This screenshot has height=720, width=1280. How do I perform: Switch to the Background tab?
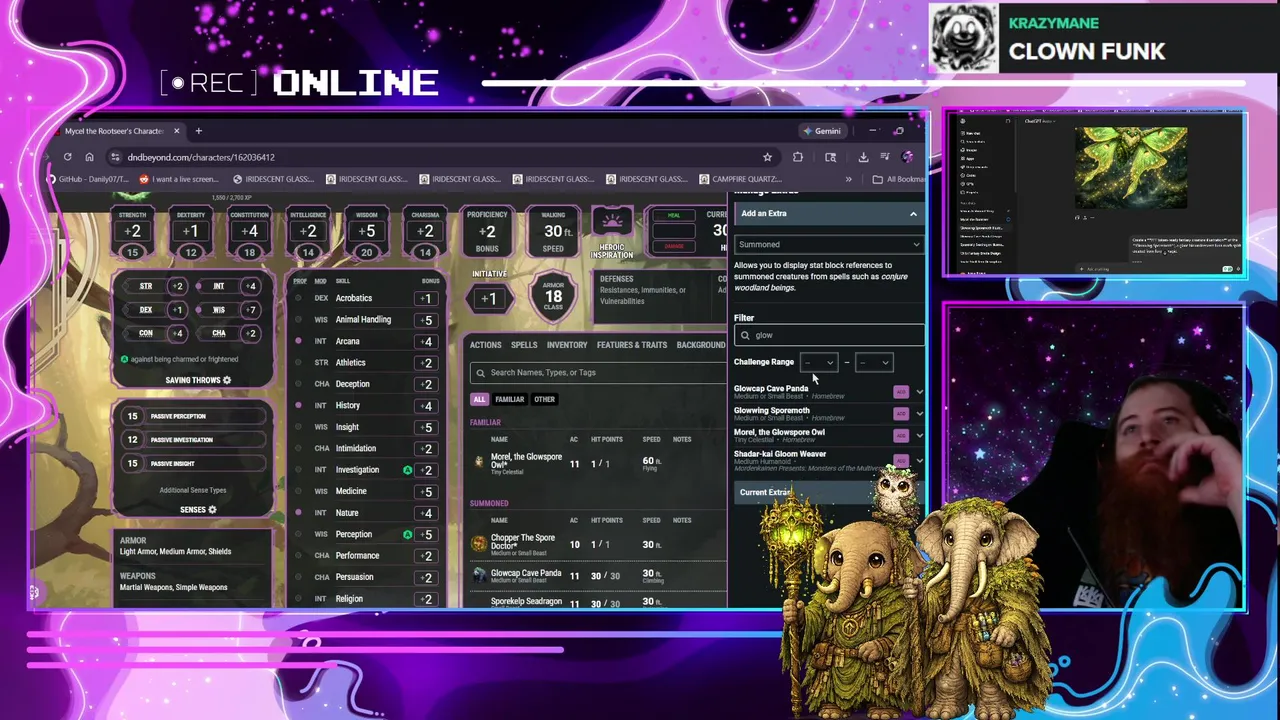click(701, 345)
